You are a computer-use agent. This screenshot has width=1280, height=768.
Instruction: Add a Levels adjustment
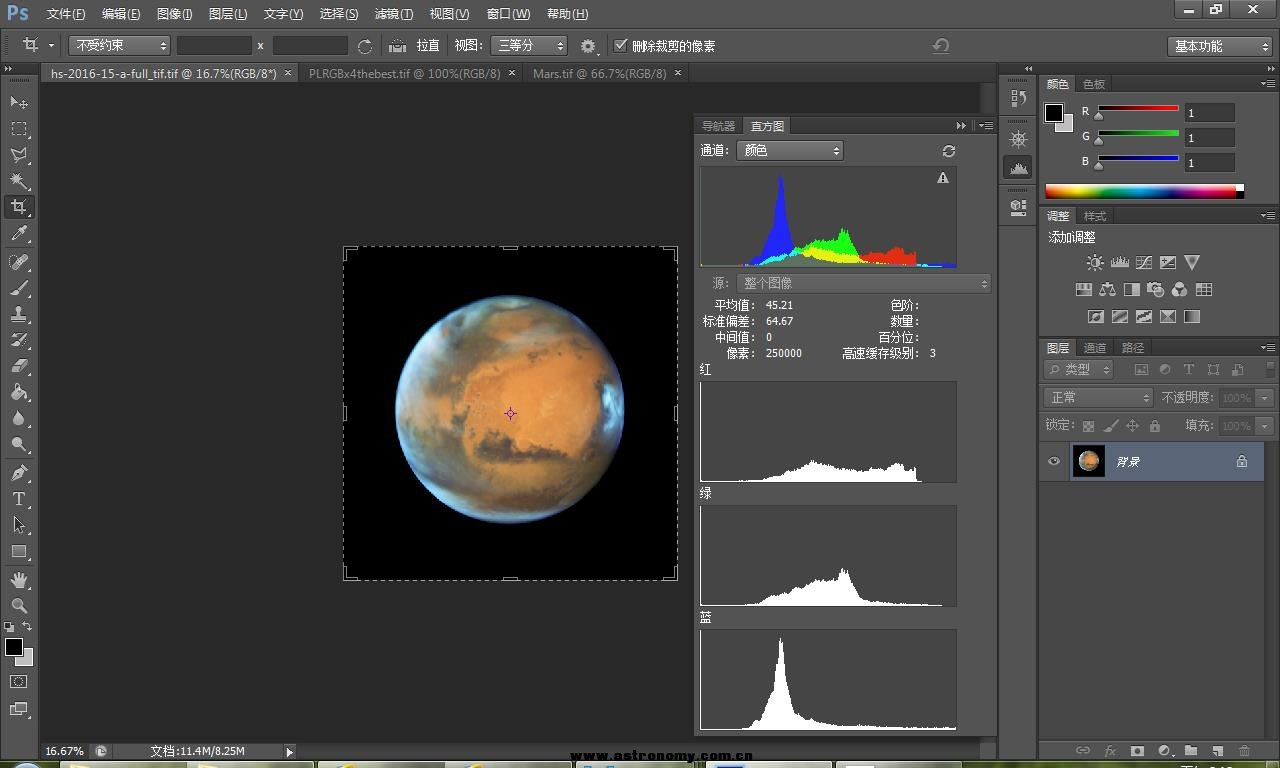[1119, 263]
